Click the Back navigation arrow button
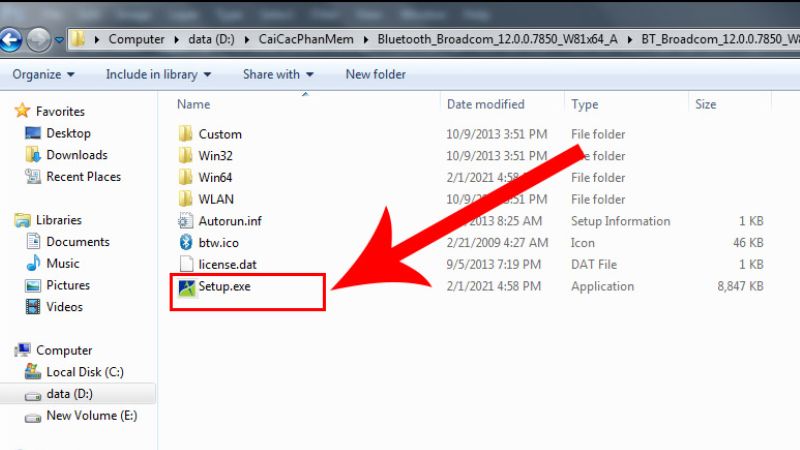 click(x=10, y=40)
